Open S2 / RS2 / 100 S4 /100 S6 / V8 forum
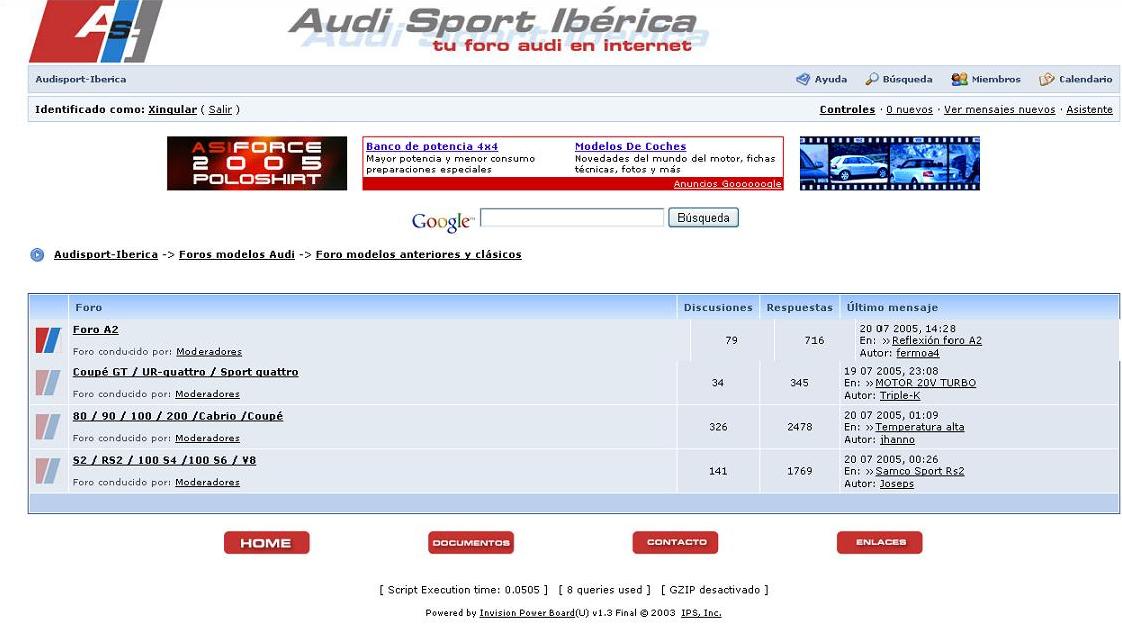 coord(165,461)
